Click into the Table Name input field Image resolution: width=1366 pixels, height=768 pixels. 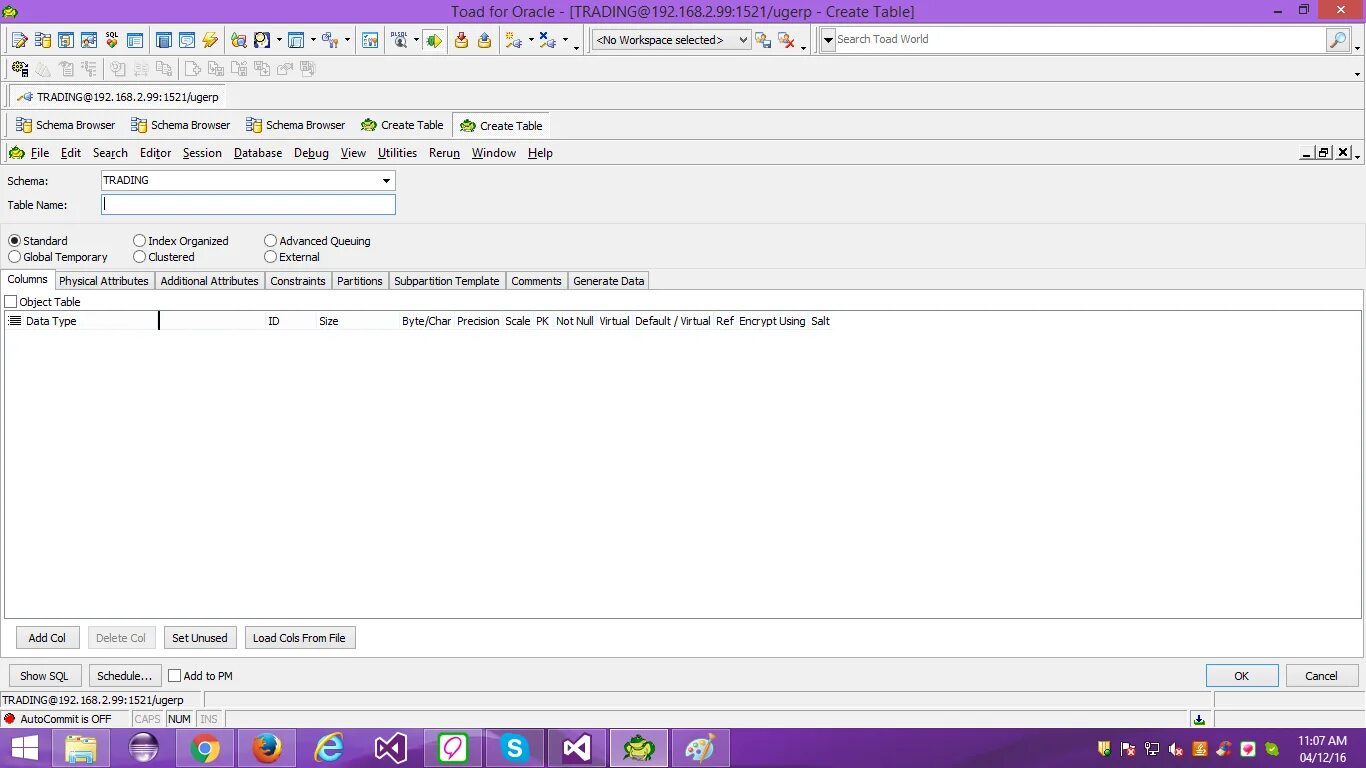point(248,204)
